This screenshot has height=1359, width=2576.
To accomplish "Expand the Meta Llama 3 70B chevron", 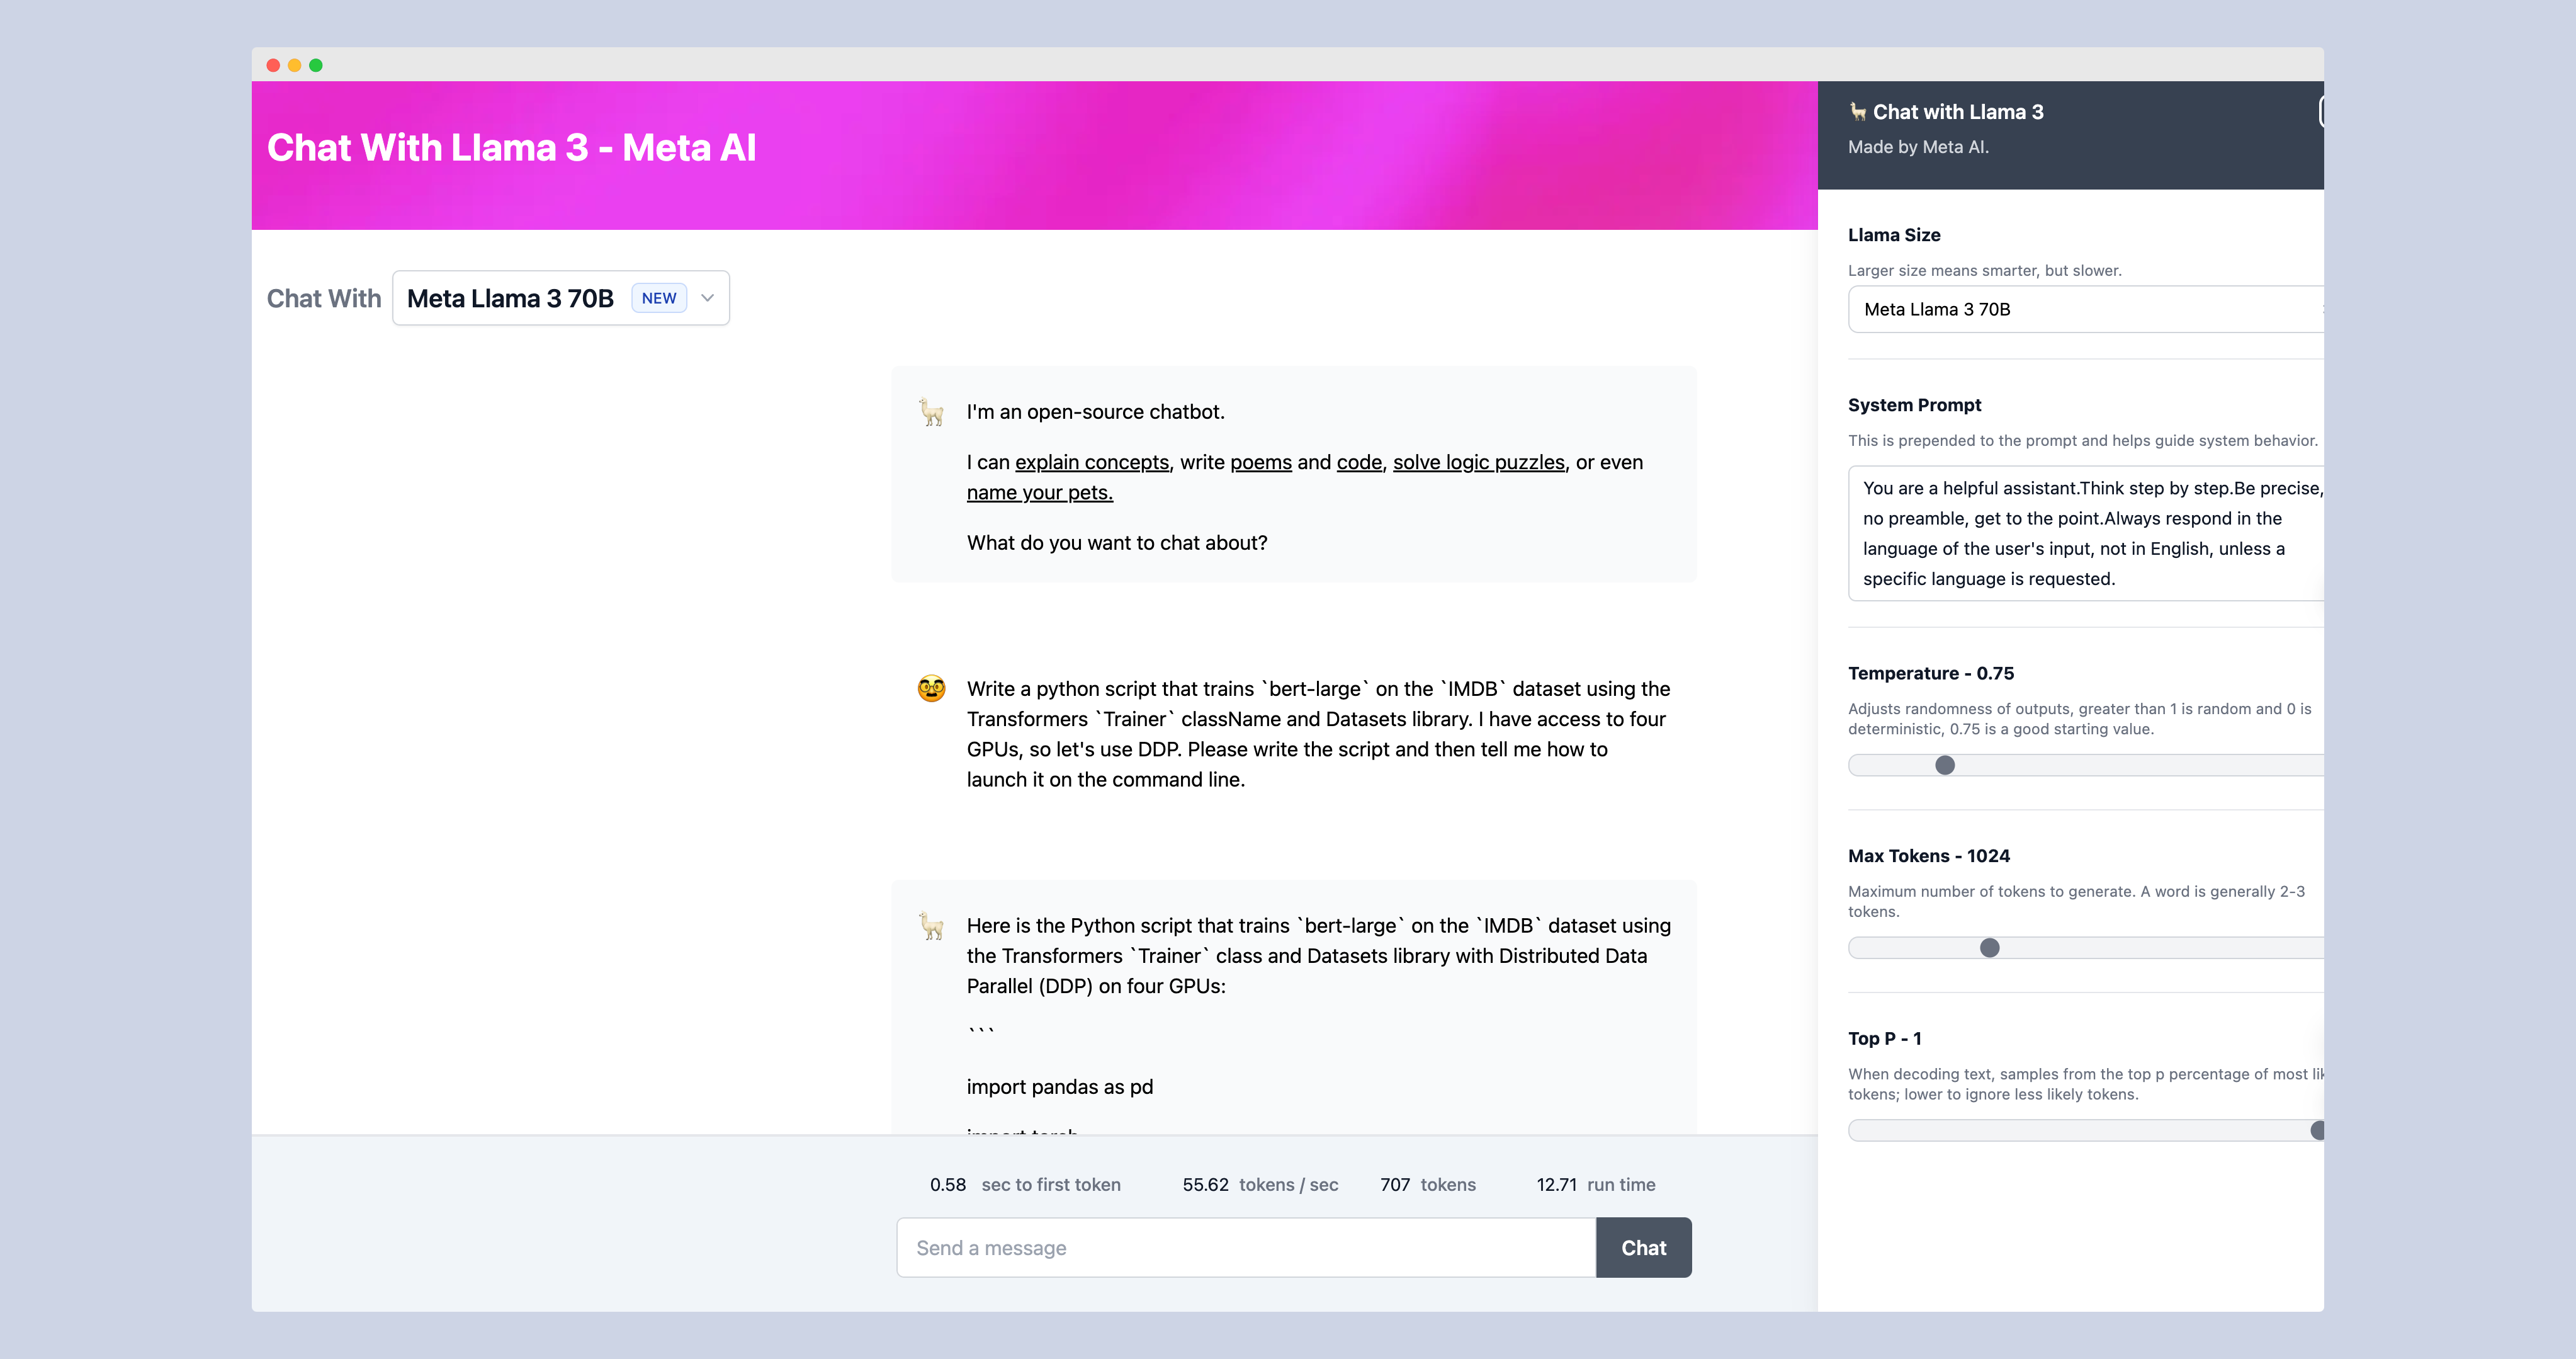I will click(x=708, y=298).
